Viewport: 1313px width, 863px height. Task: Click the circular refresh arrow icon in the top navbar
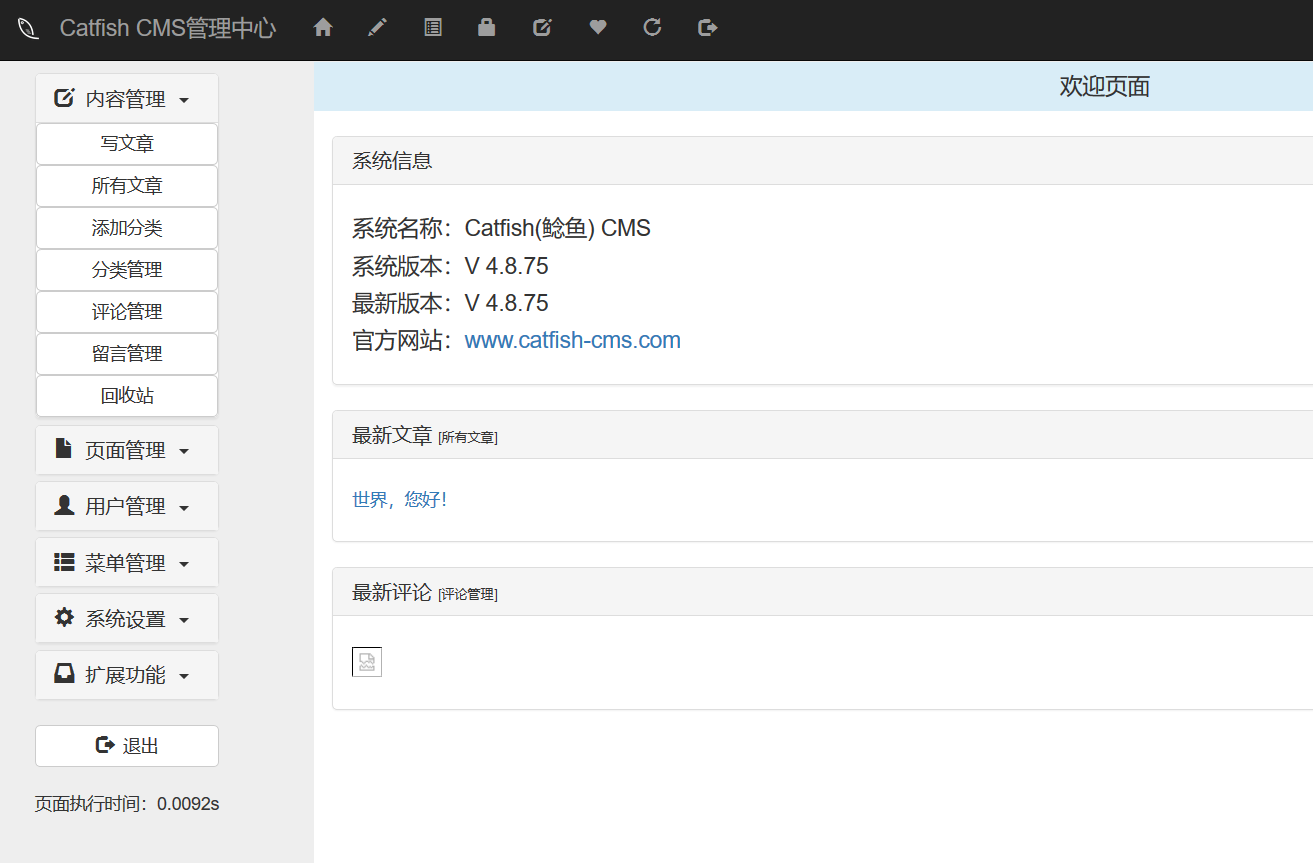click(652, 28)
